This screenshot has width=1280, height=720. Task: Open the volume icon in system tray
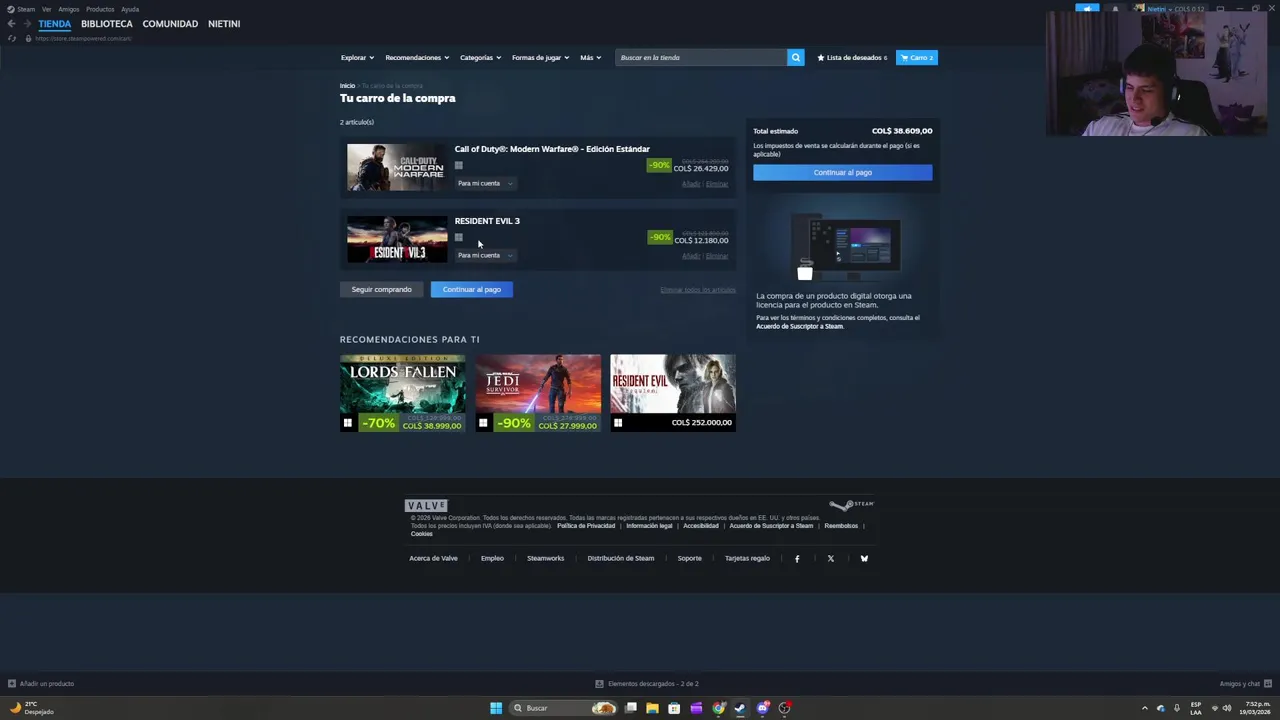[1227, 708]
